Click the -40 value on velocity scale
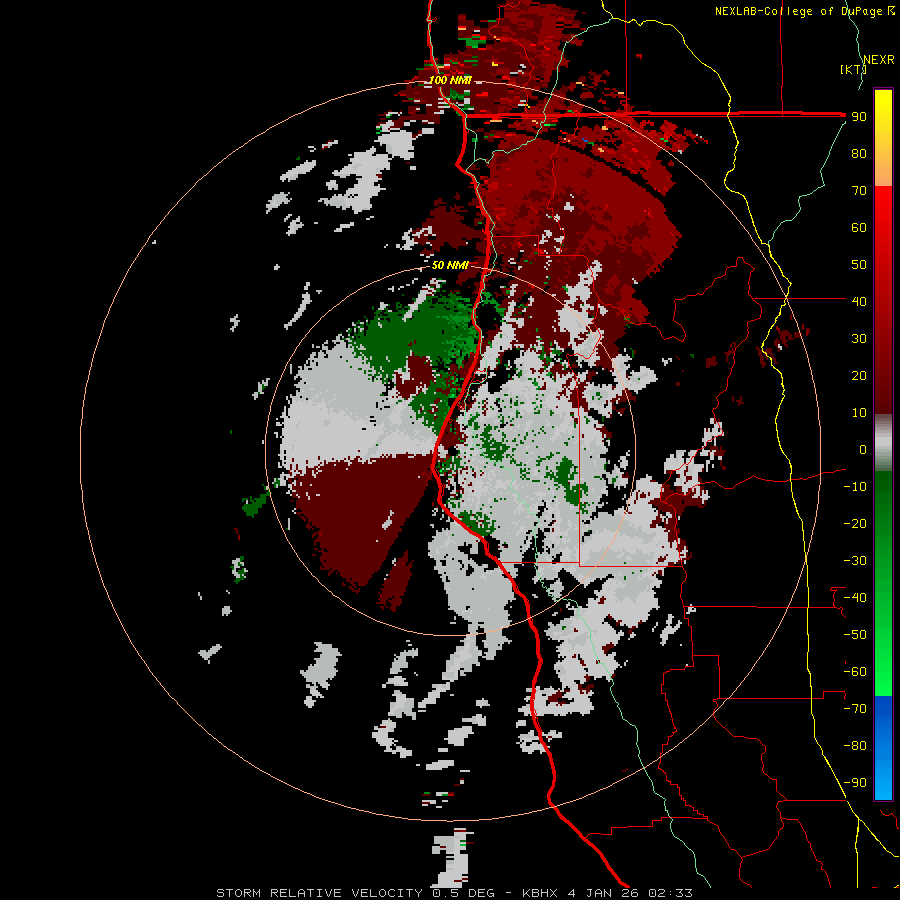 click(855, 598)
